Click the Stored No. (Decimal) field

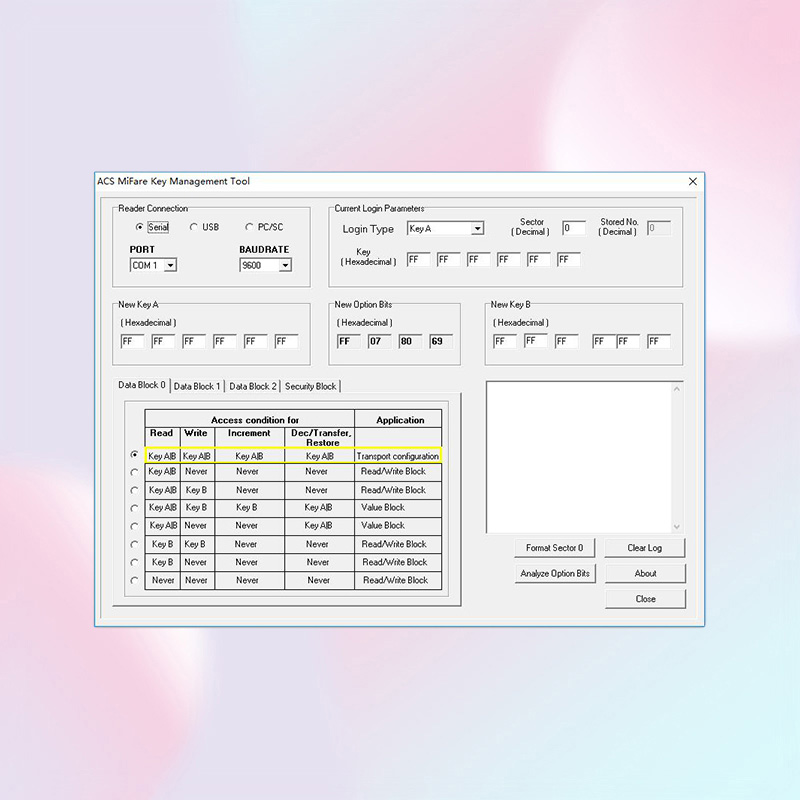click(659, 228)
